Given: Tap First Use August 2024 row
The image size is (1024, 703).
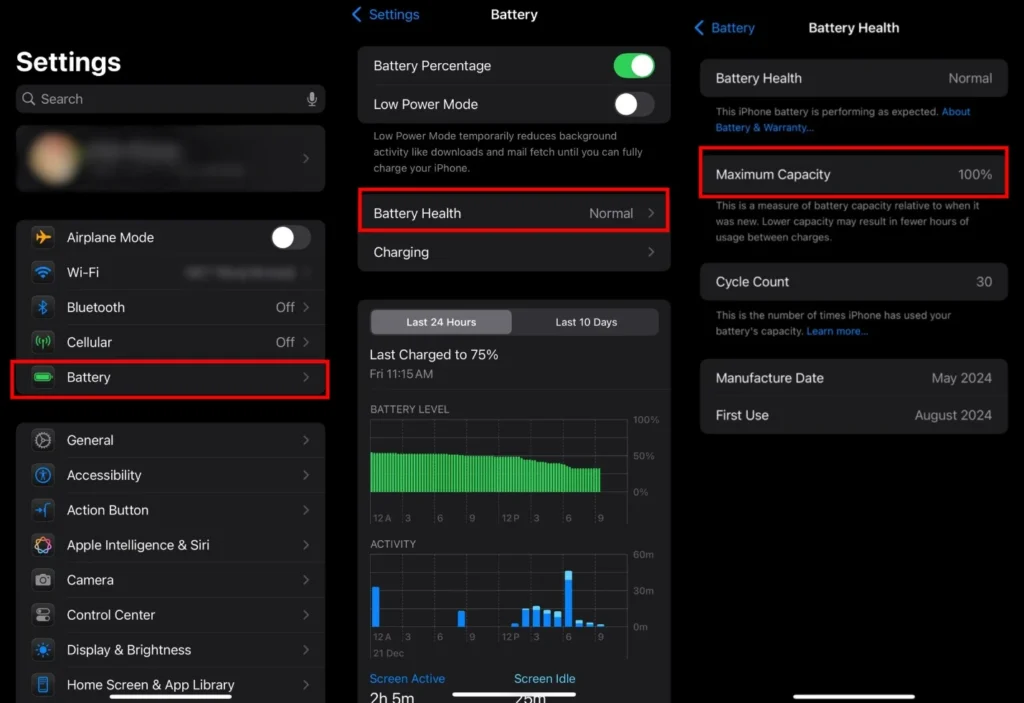Looking at the screenshot, I should pos(854,415).
